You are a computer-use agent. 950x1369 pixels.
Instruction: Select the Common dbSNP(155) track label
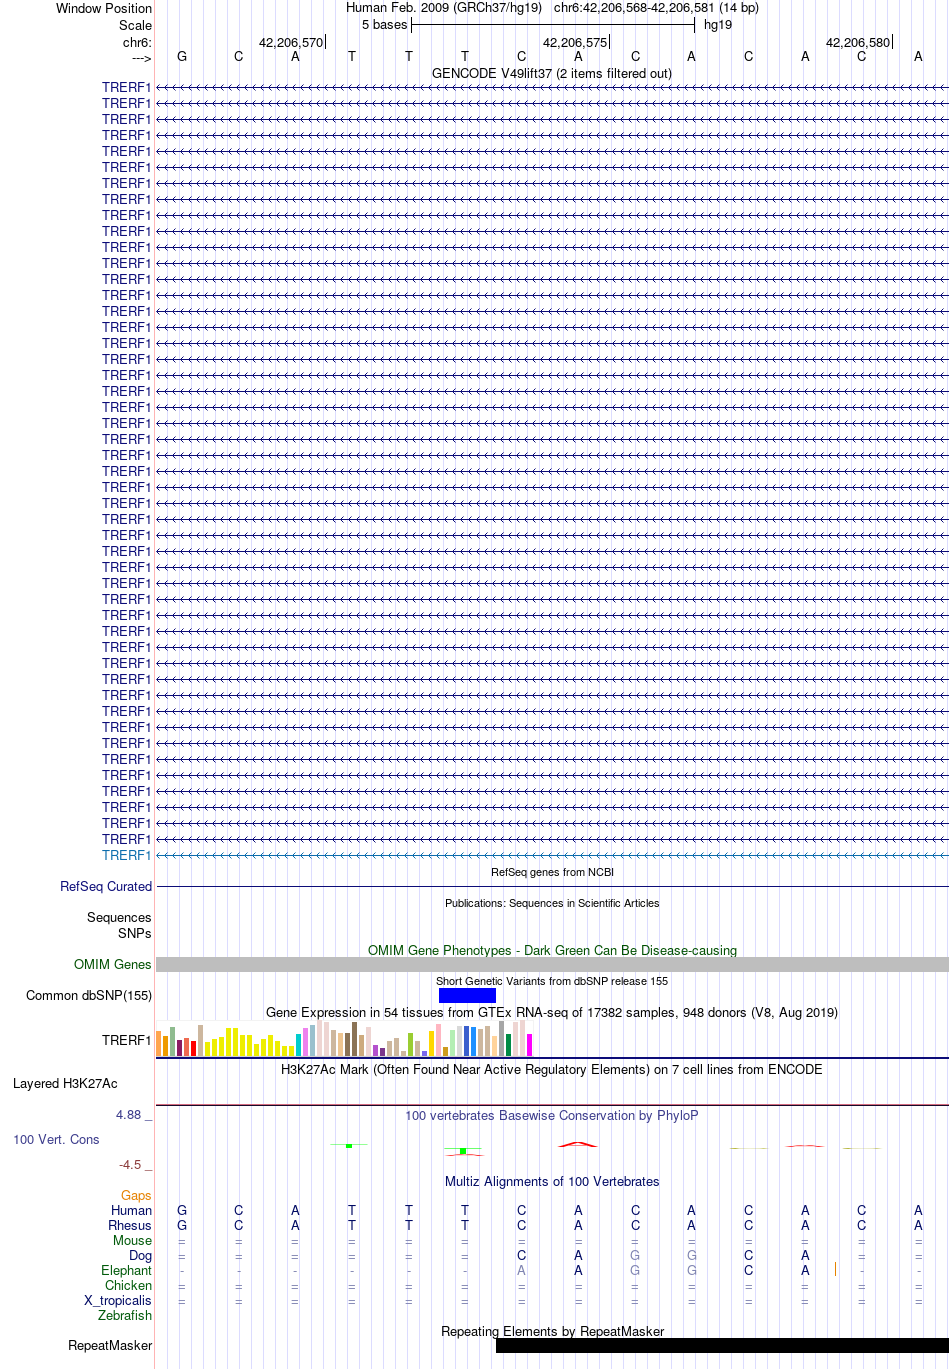tap(89, 995)
